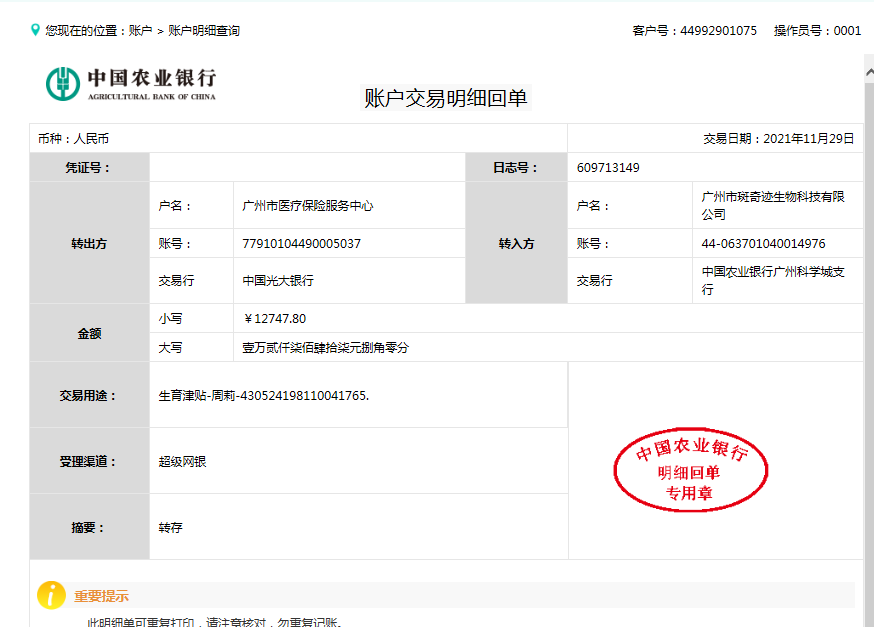Viewport: 874px width, 627px height.
Task: Click the location pin icon in breadcrumb
Action: click(x=35, y=30)
